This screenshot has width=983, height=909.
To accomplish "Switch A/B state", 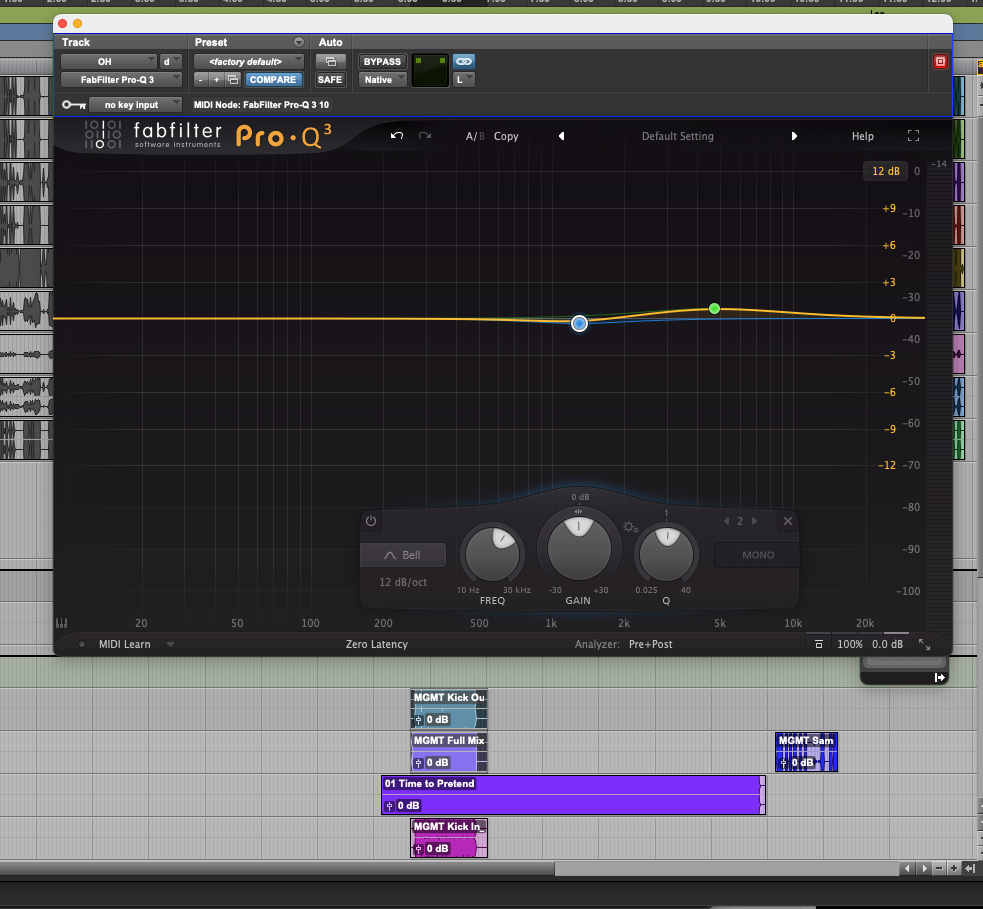I will pos(475,136).
